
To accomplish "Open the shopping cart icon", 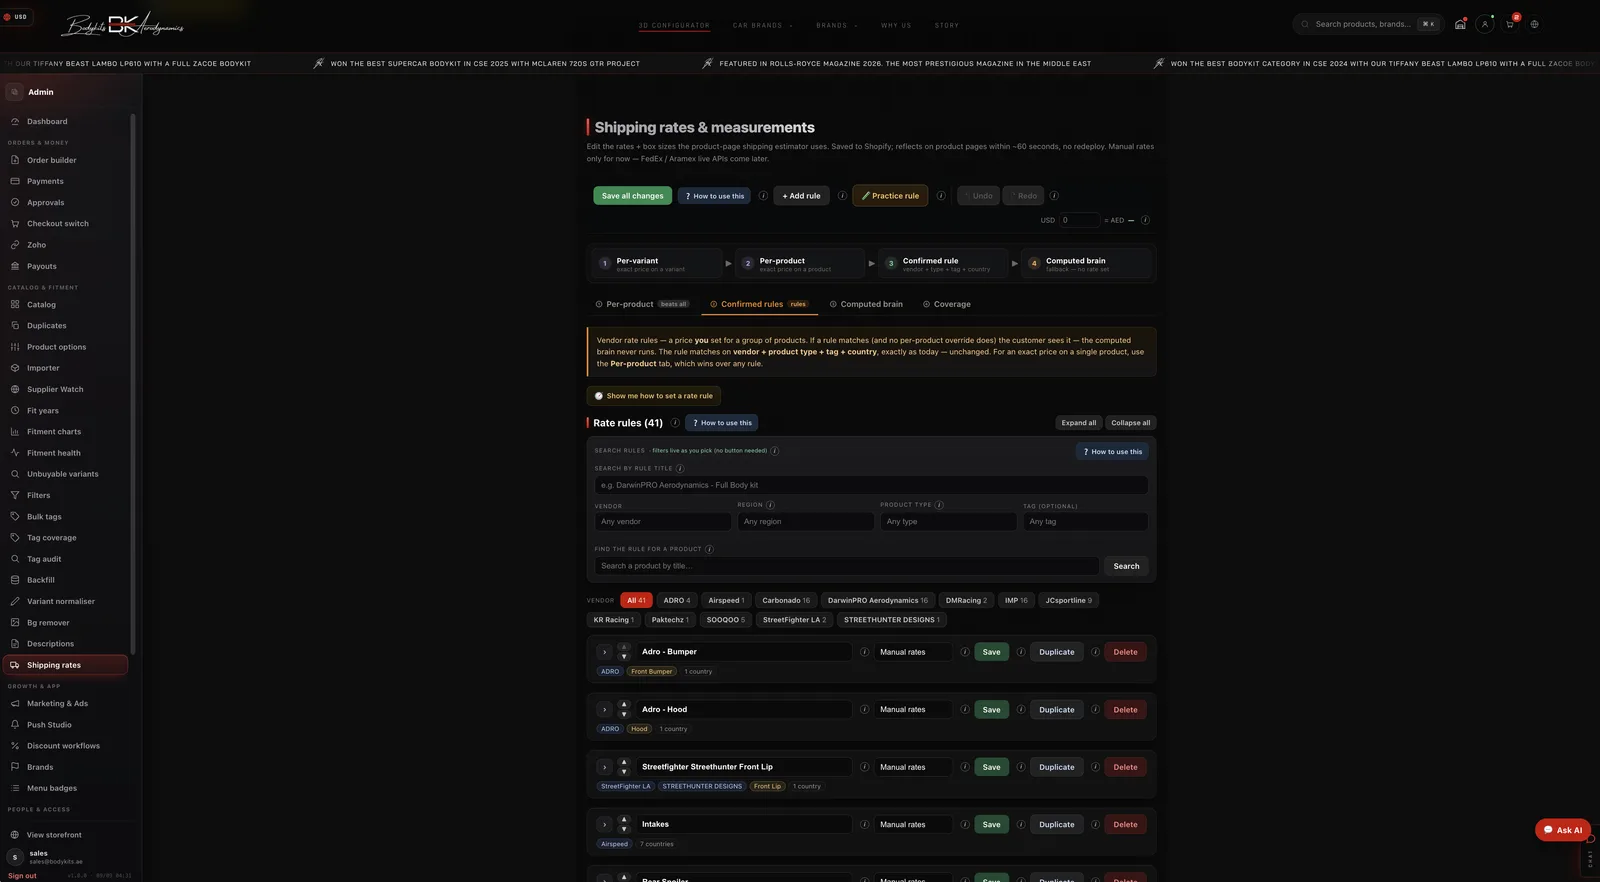I will pos(1510,24).
